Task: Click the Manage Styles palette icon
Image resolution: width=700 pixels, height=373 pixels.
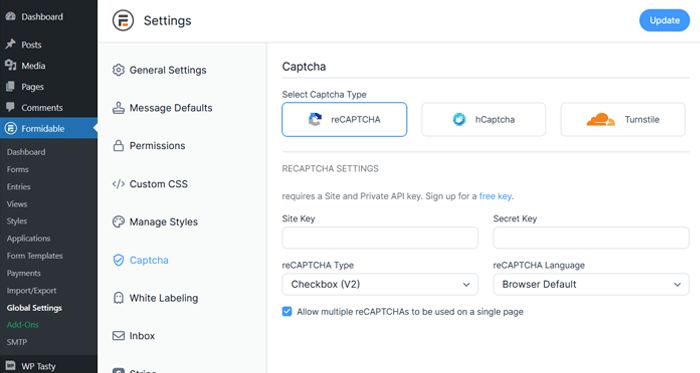Action: point(118,222)
